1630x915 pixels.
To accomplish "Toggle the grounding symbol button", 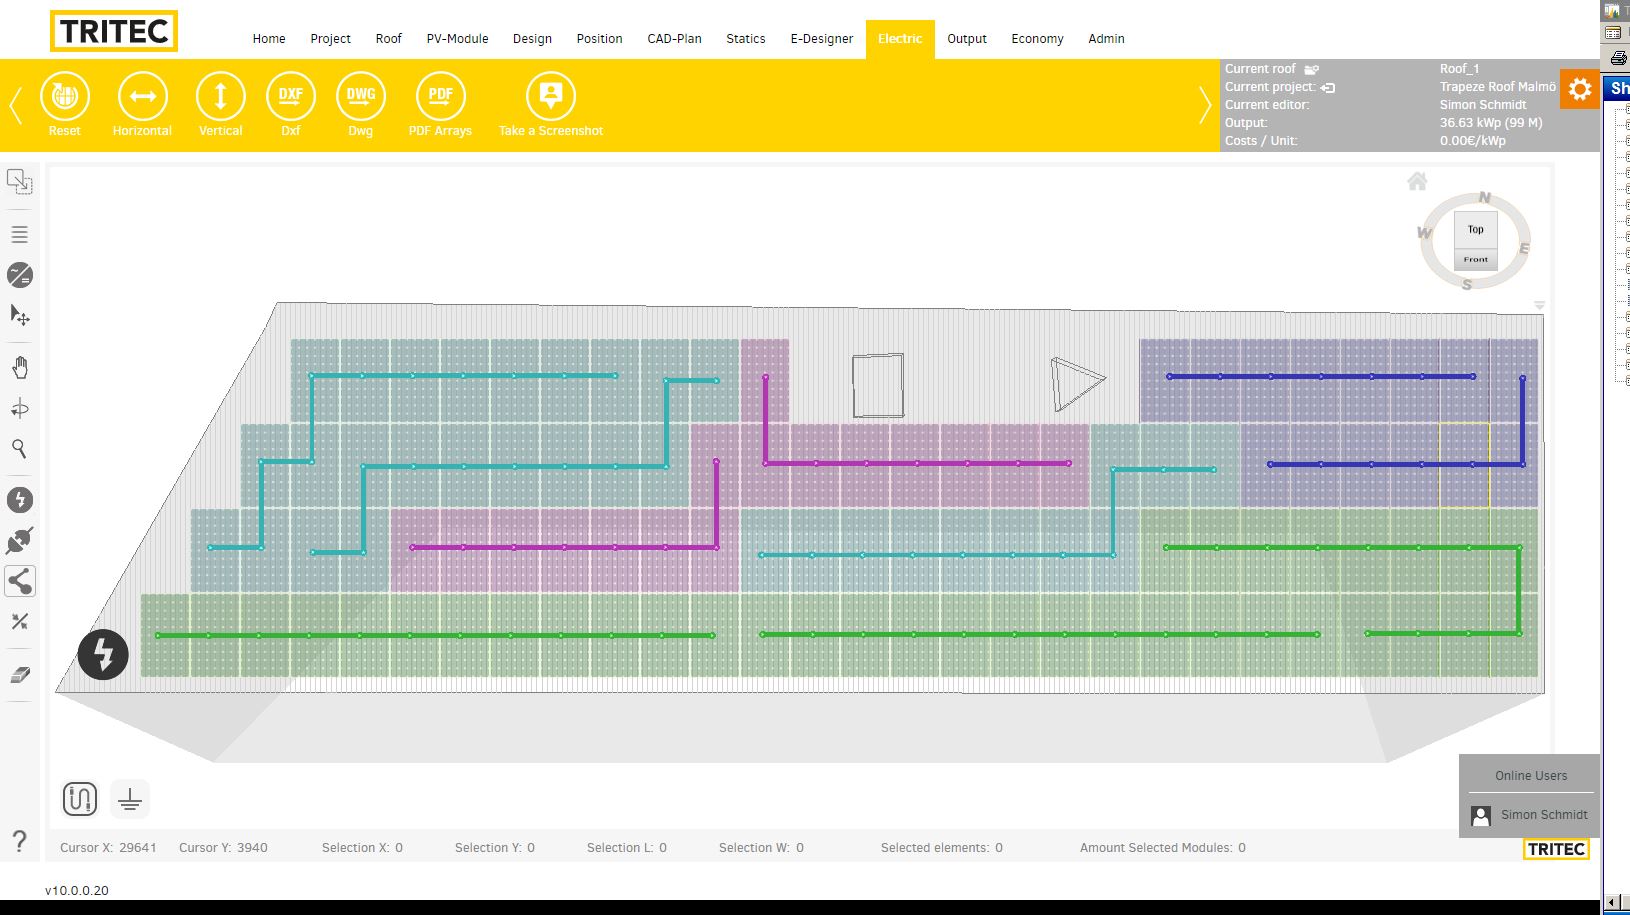I will 130,799.
